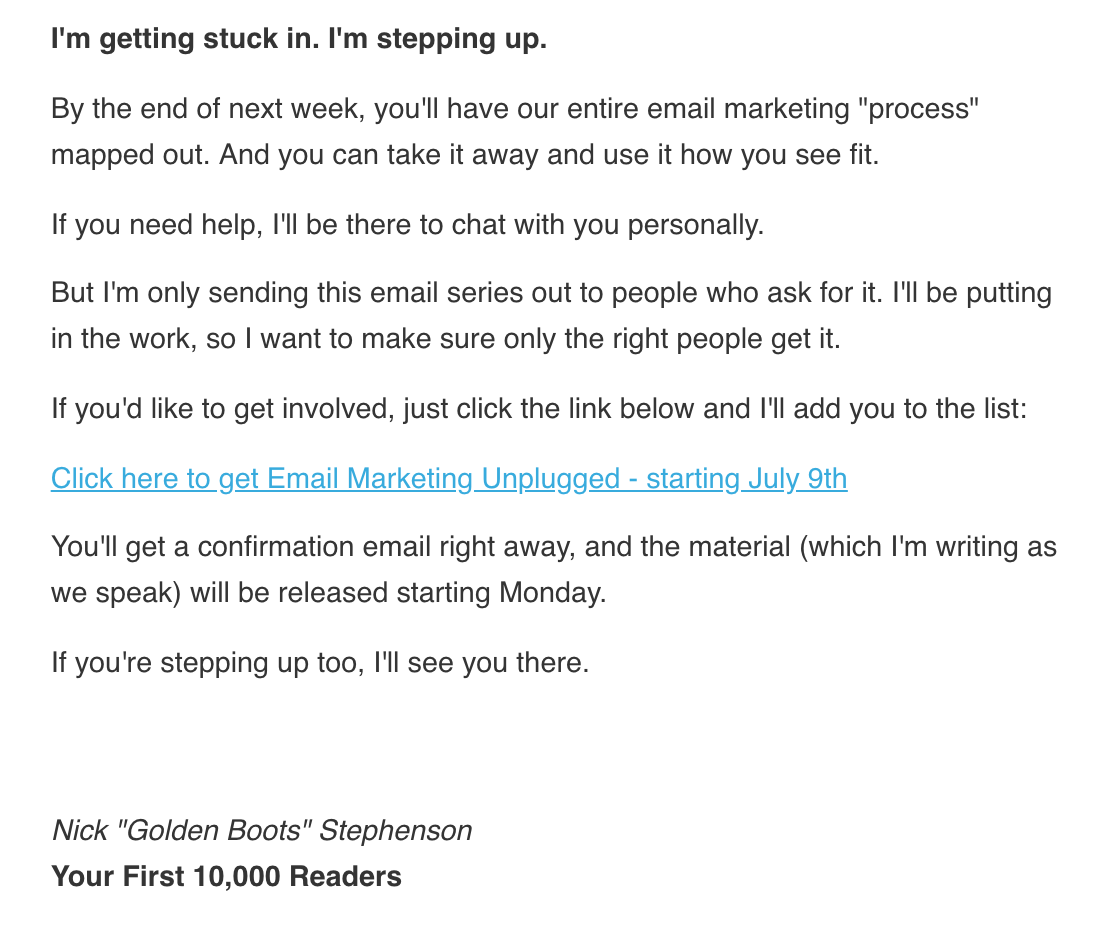The width and height of the screenshot is (1110, 936).
Task: Click the bold heading "I'm getting stuck in"
Action: tap(185, 38)
